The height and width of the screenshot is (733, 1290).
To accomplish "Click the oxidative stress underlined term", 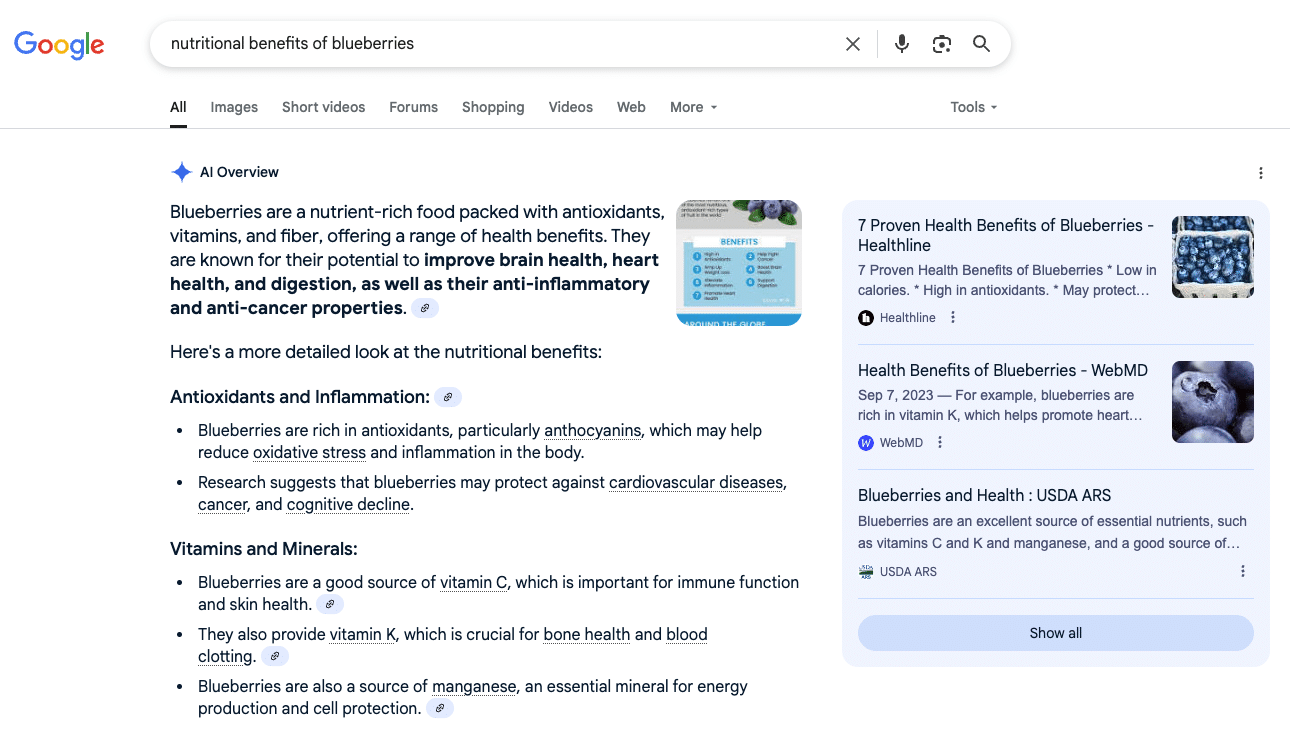I will click(309, 453).
